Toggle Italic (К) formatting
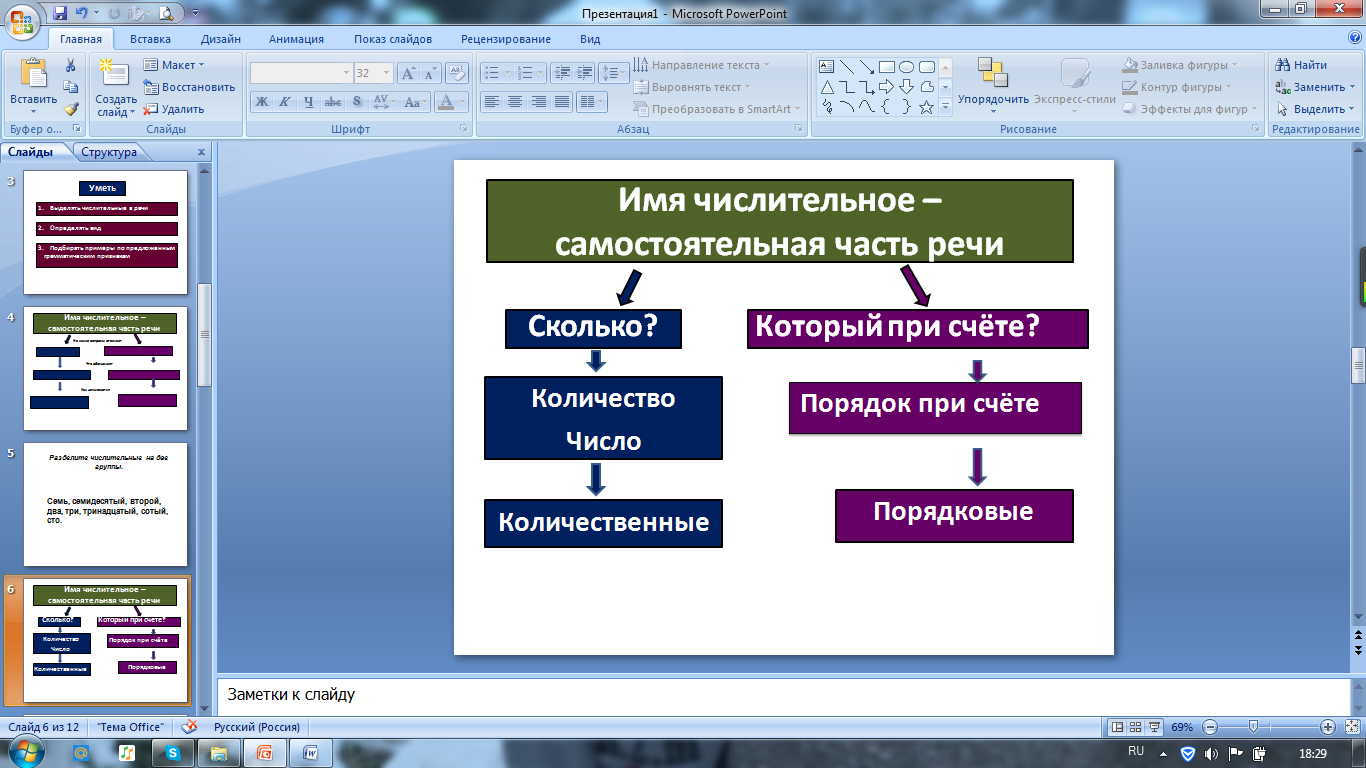The height and width of the screenshot is (768, 1366). click(284, 102)
